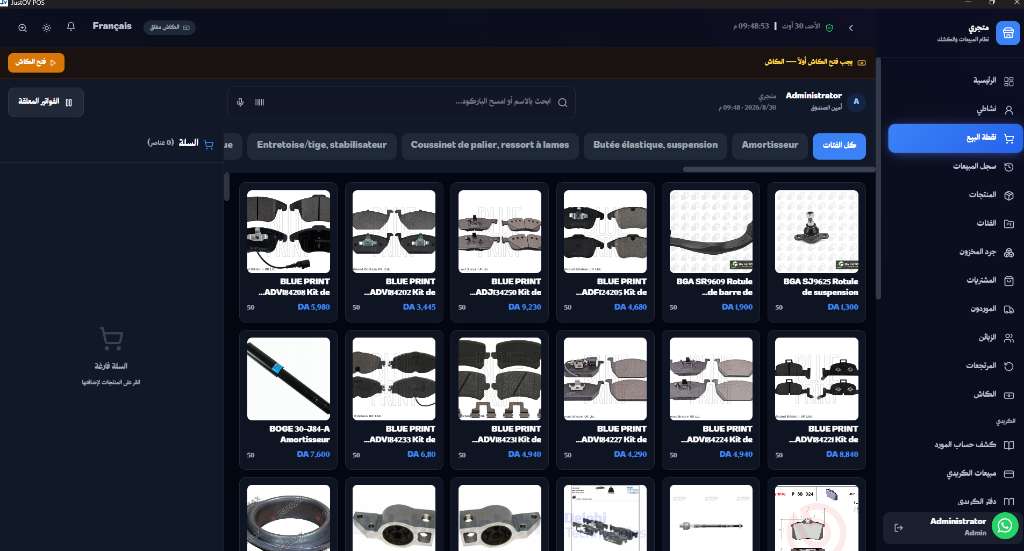Image resolution: width=1024 pixels, height=551 pixels.
Task: Add BGA SR9609 Rotule de barre product
Action: [711, 252]
